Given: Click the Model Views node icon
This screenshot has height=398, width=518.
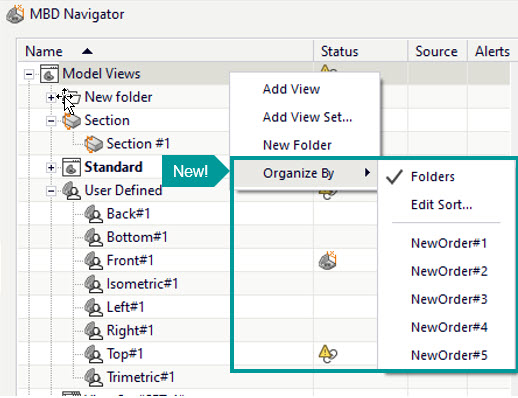Looking at the screenshot, I should click(49, 74).
